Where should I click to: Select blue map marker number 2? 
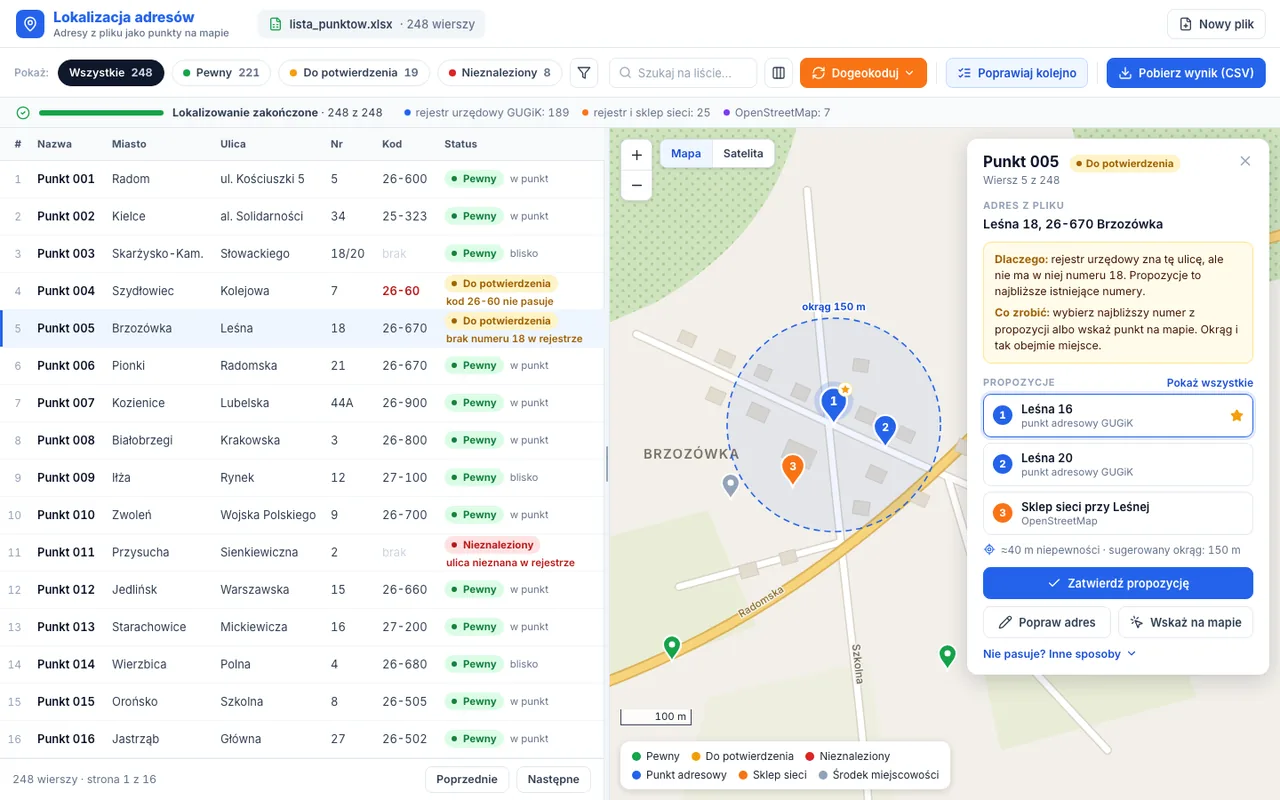click(884, 429)
